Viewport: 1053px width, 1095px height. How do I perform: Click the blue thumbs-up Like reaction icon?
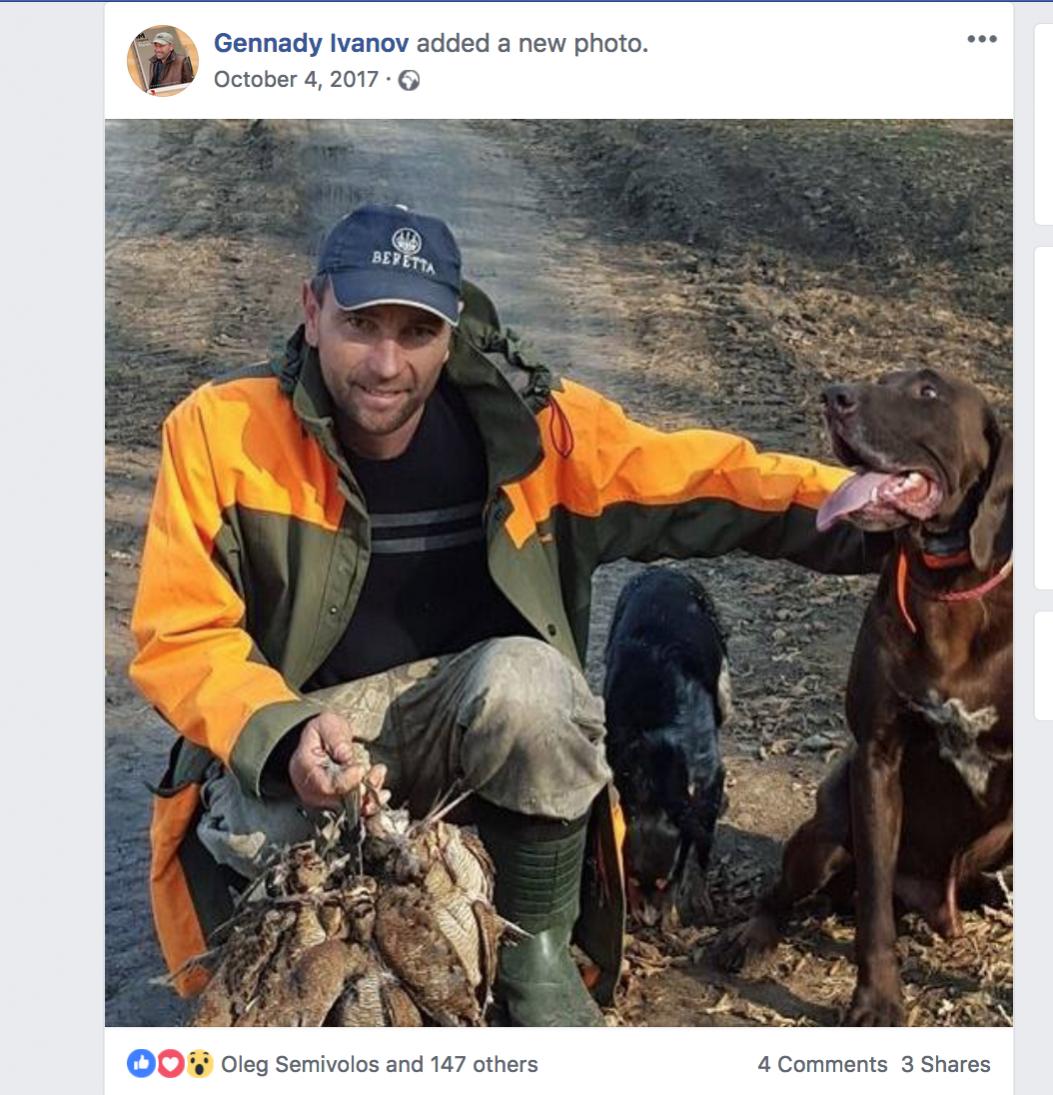[140, 1064]
